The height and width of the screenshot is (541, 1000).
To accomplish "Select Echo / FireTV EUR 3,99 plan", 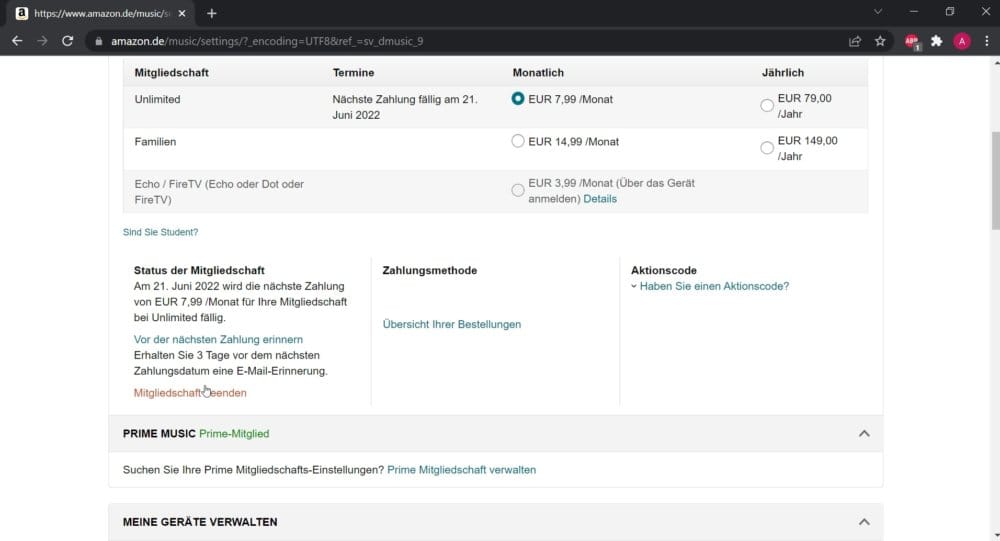I will click(518, 190).
